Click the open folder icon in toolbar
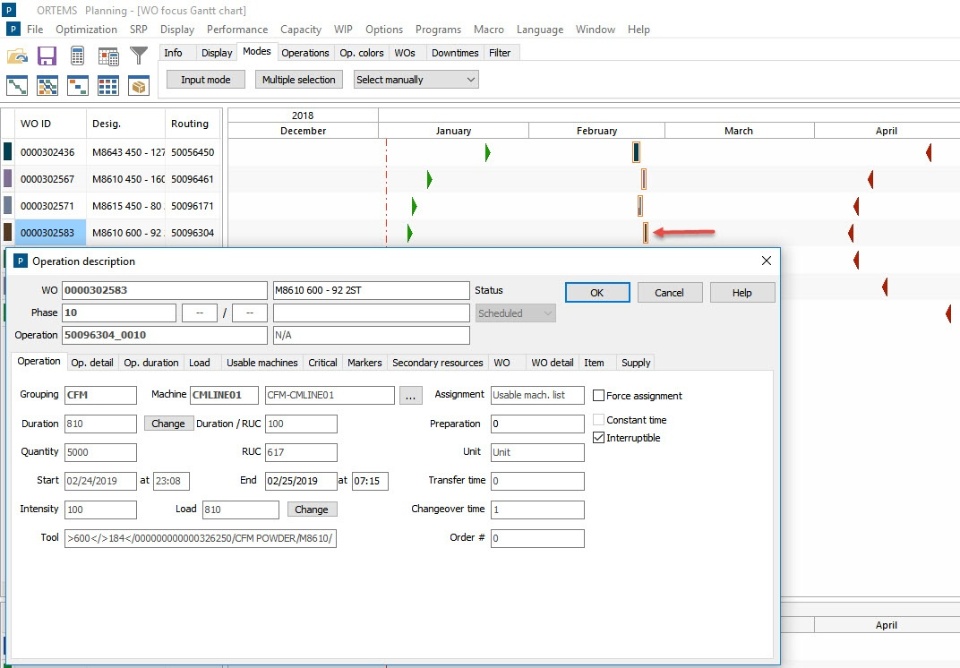Viewport: 960px width, 668px height. [x=17, y=56]
